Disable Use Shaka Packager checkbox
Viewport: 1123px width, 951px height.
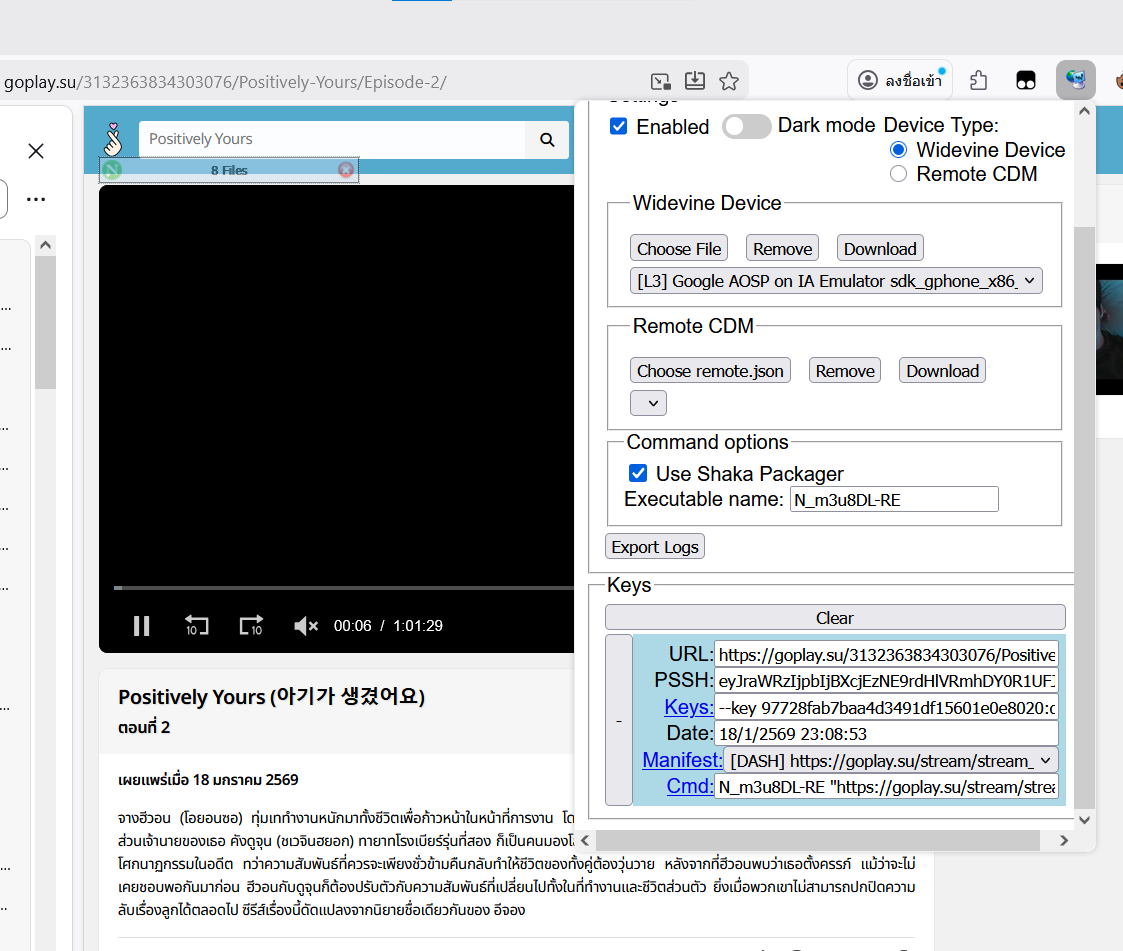tap(637, 473)
